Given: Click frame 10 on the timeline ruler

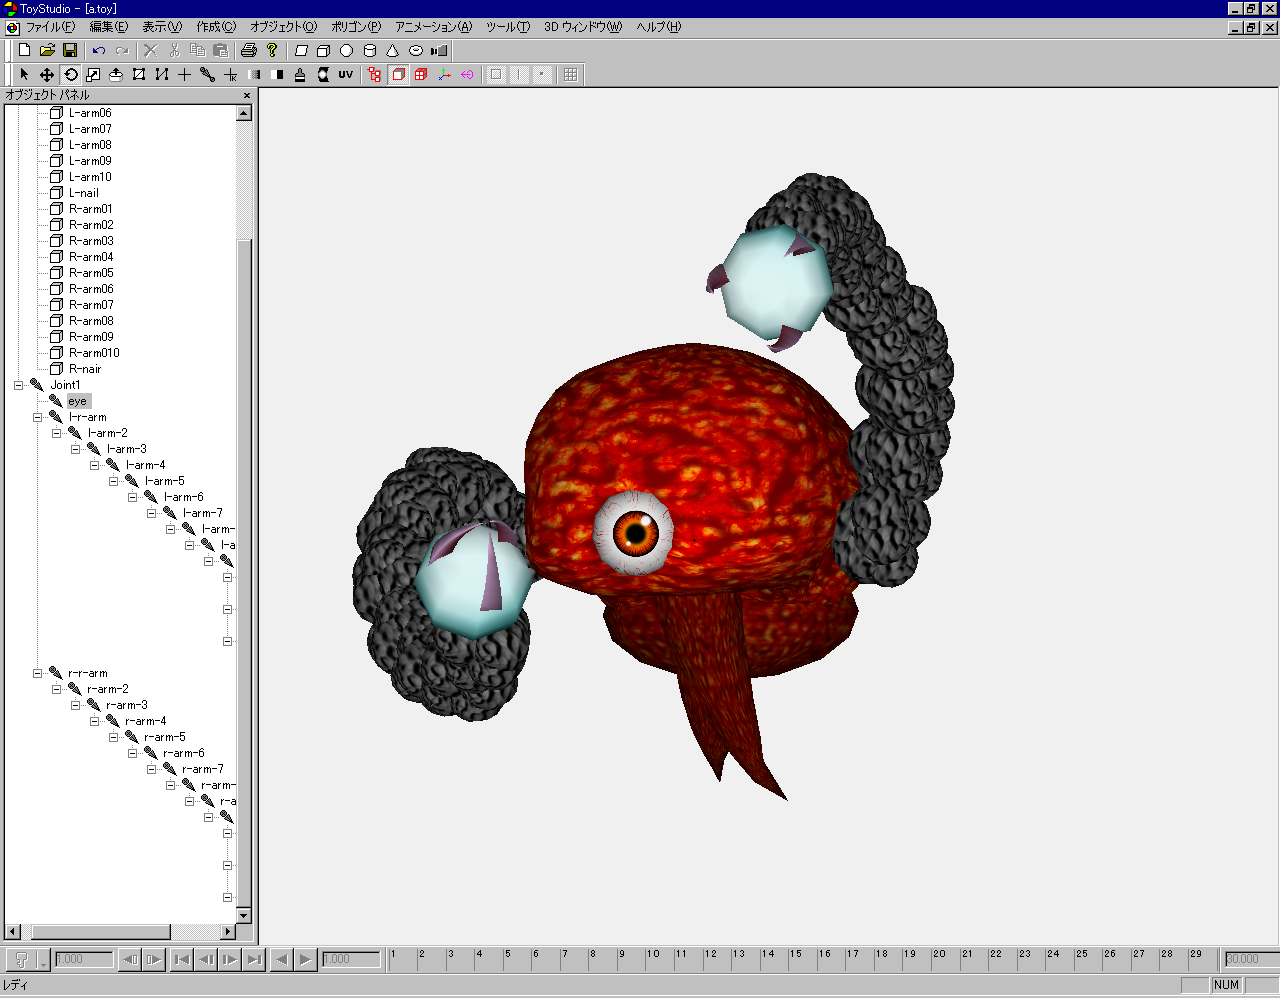Looking at the screenshot, I should point(652,955).
